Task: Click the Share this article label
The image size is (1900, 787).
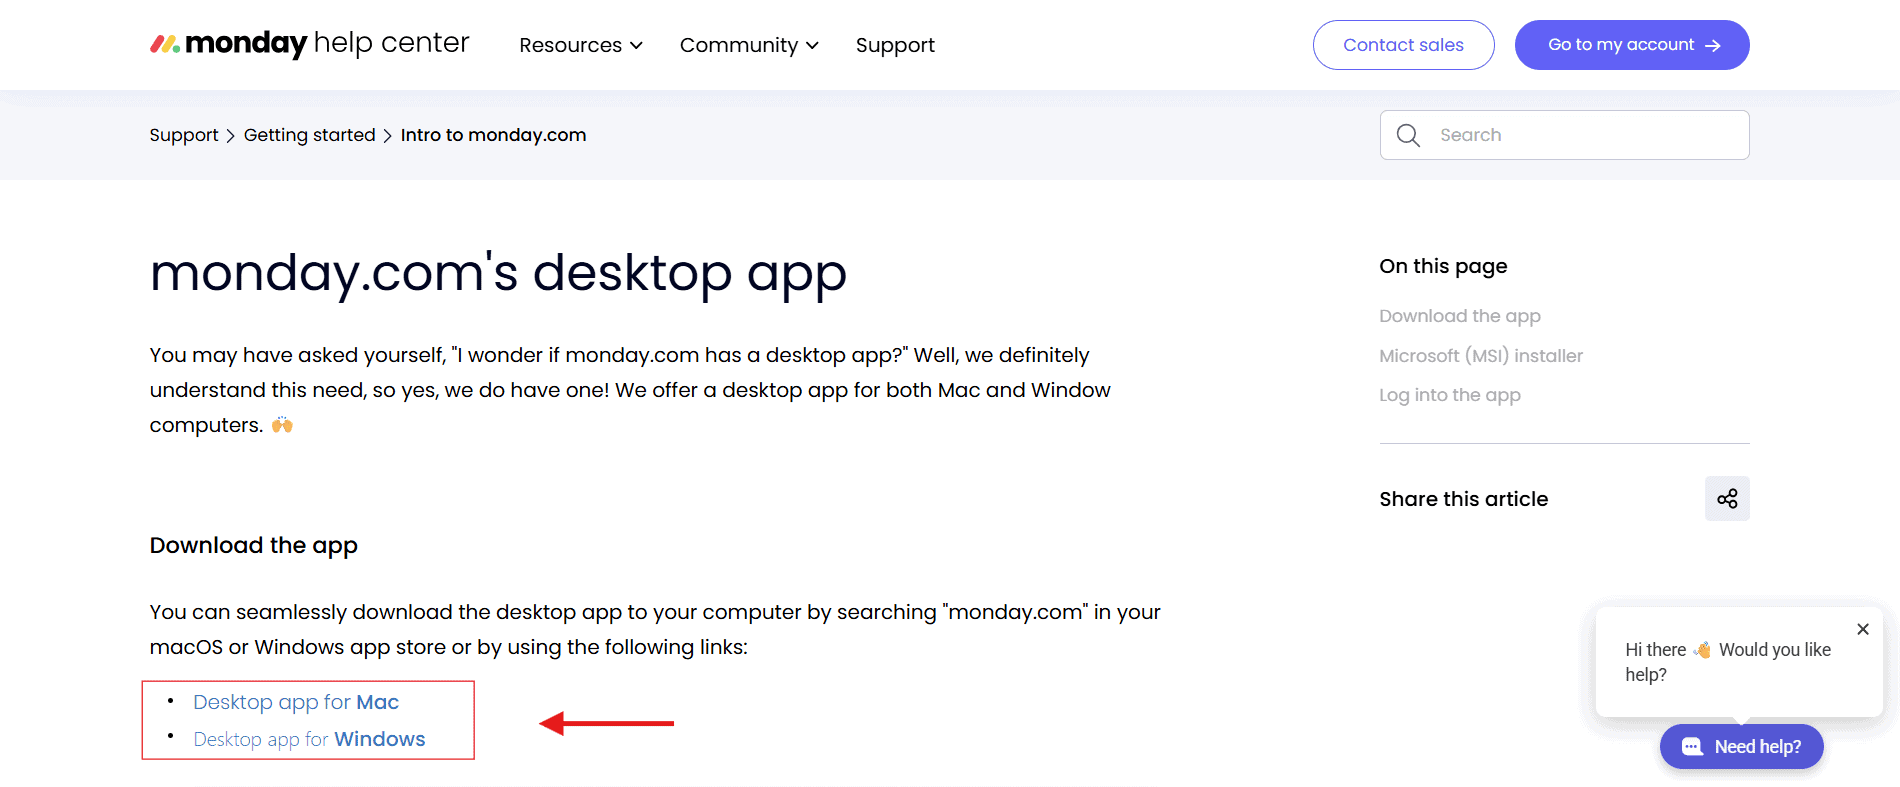Action: point(1464,499)
